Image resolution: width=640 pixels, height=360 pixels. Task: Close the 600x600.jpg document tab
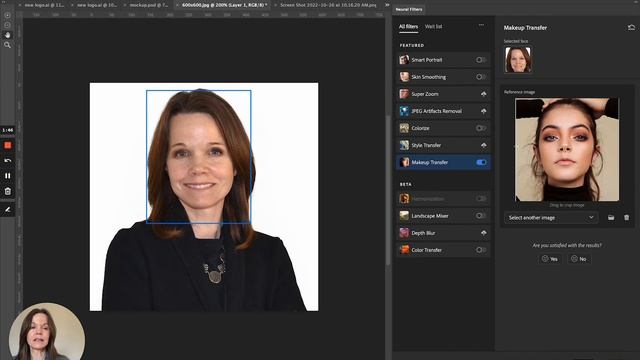point(178,5)
